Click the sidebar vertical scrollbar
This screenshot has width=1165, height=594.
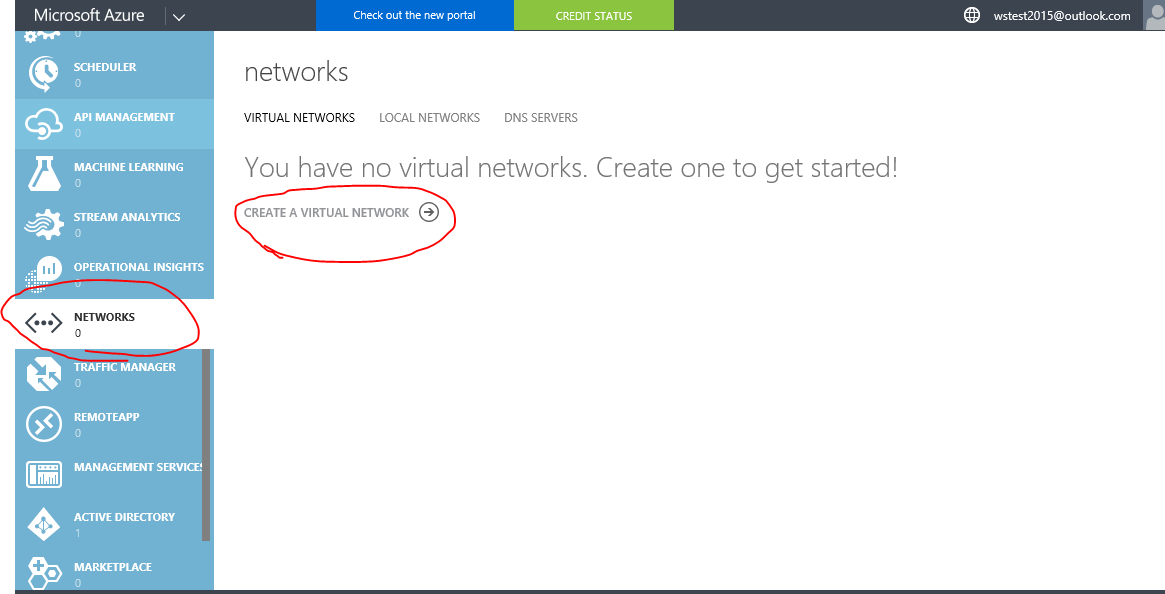206,445
